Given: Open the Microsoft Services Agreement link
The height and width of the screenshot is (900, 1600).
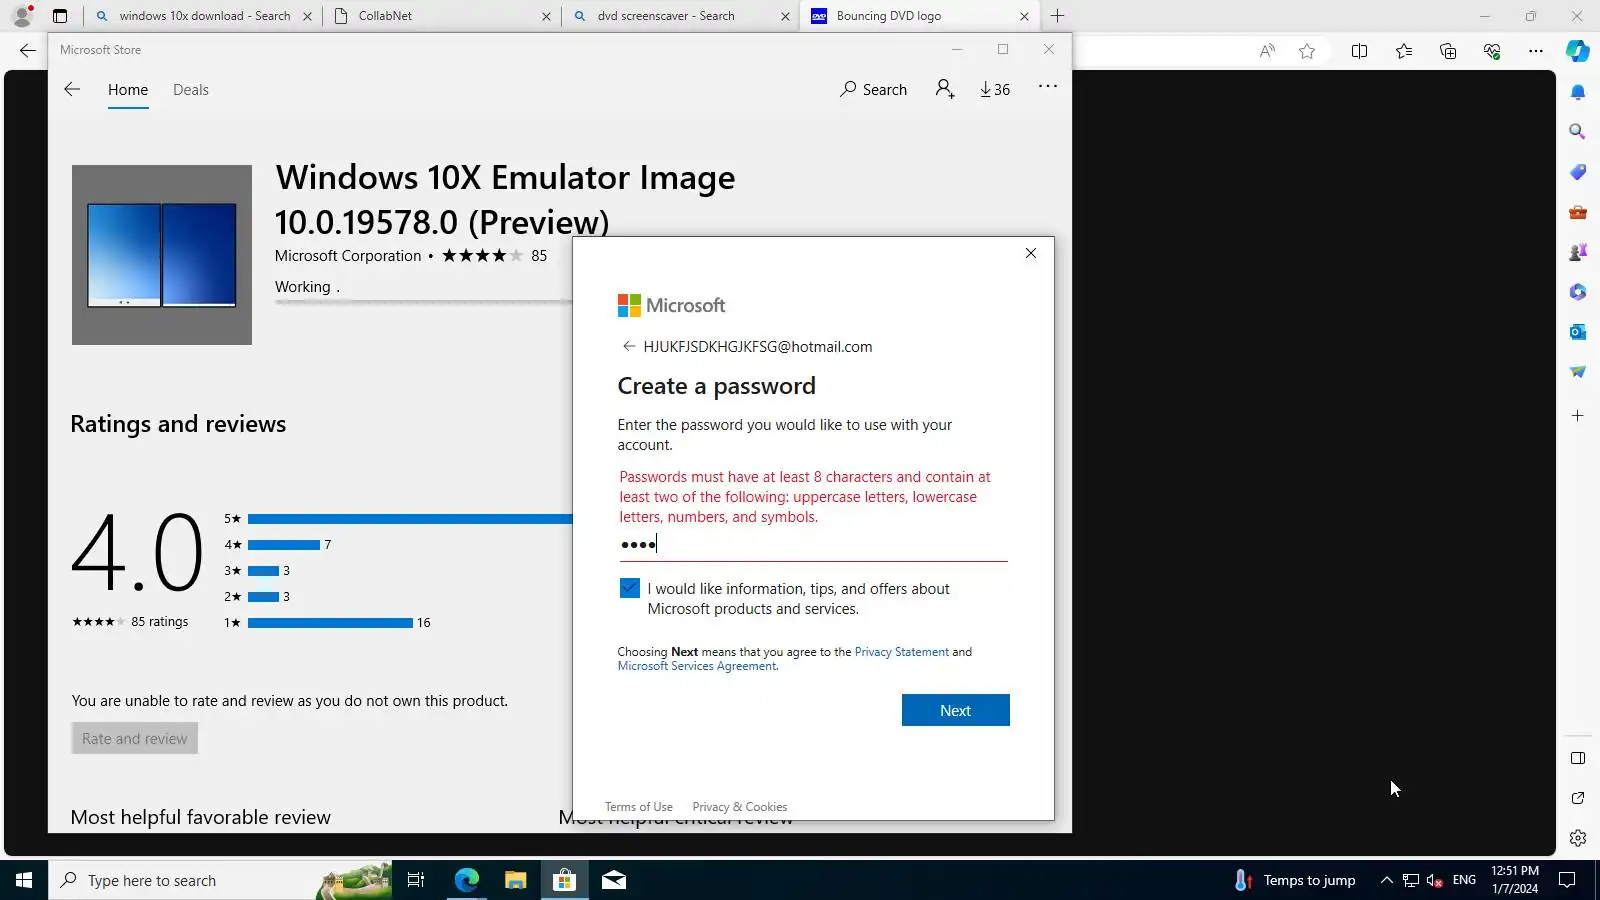Looking at the screenshot, I should click(697, 666).
